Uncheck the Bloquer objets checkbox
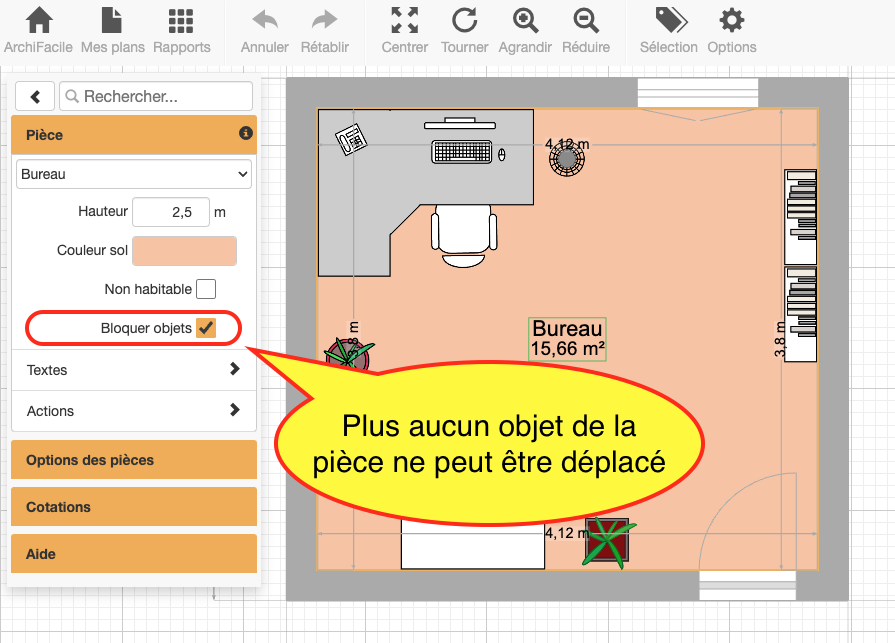 (206, 327)
